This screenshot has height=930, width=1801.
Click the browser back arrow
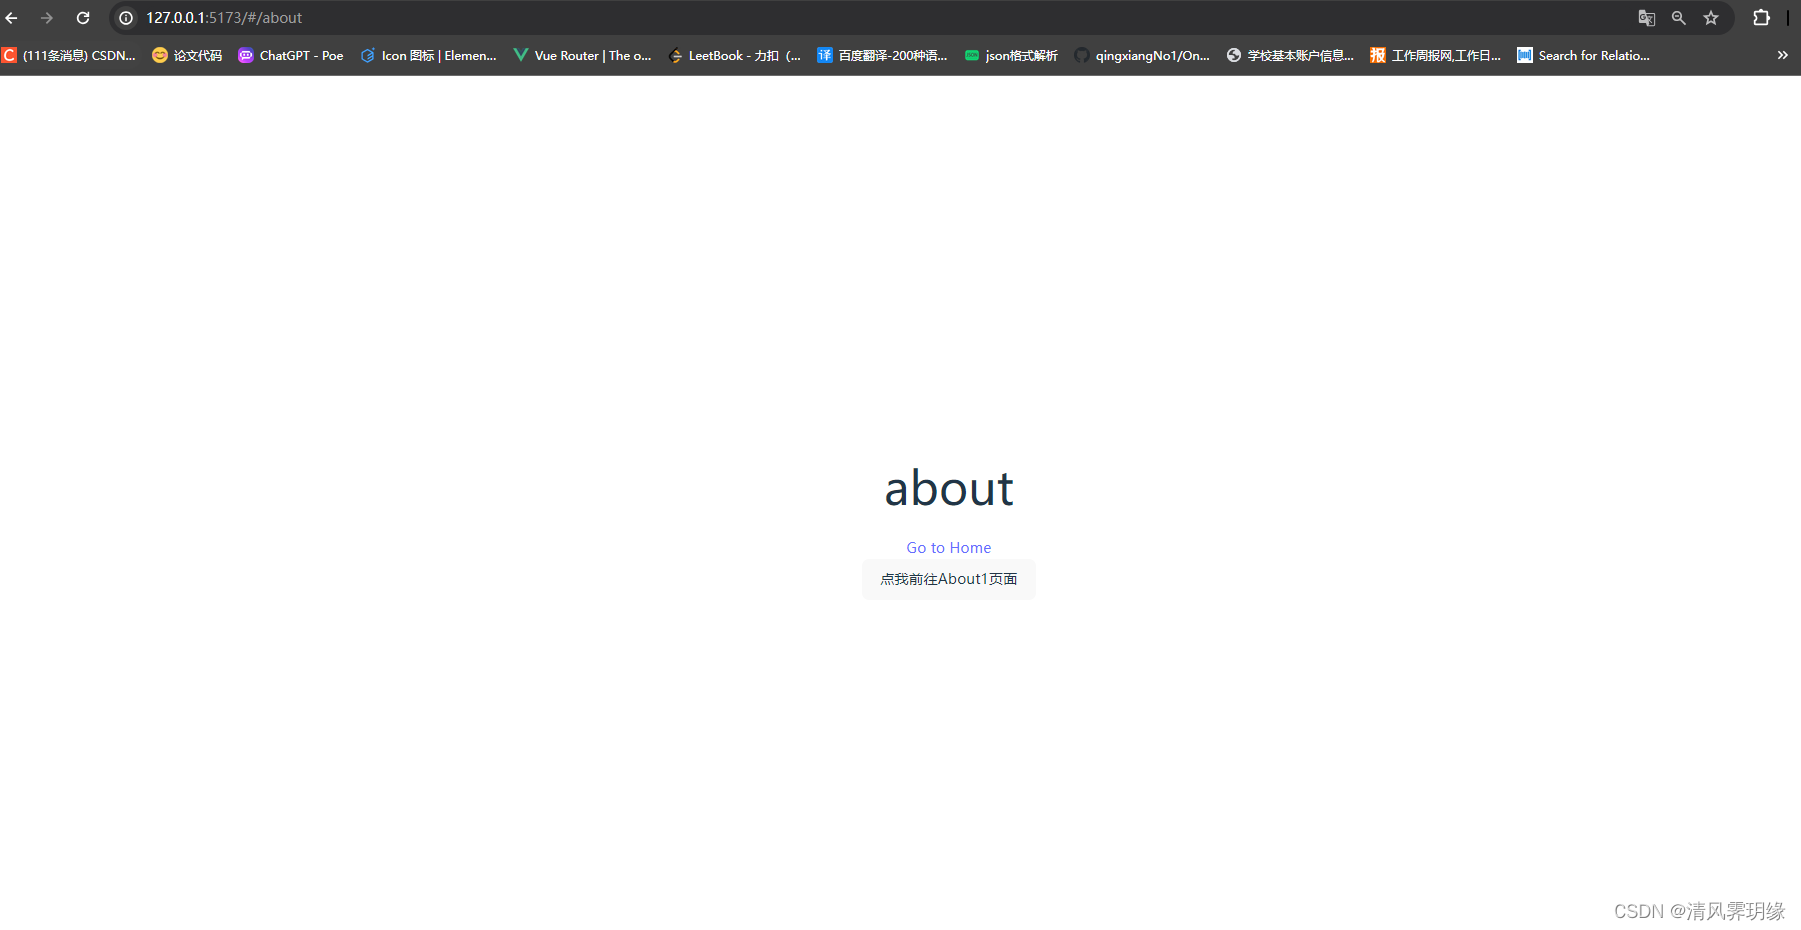[x=12, y=18]
